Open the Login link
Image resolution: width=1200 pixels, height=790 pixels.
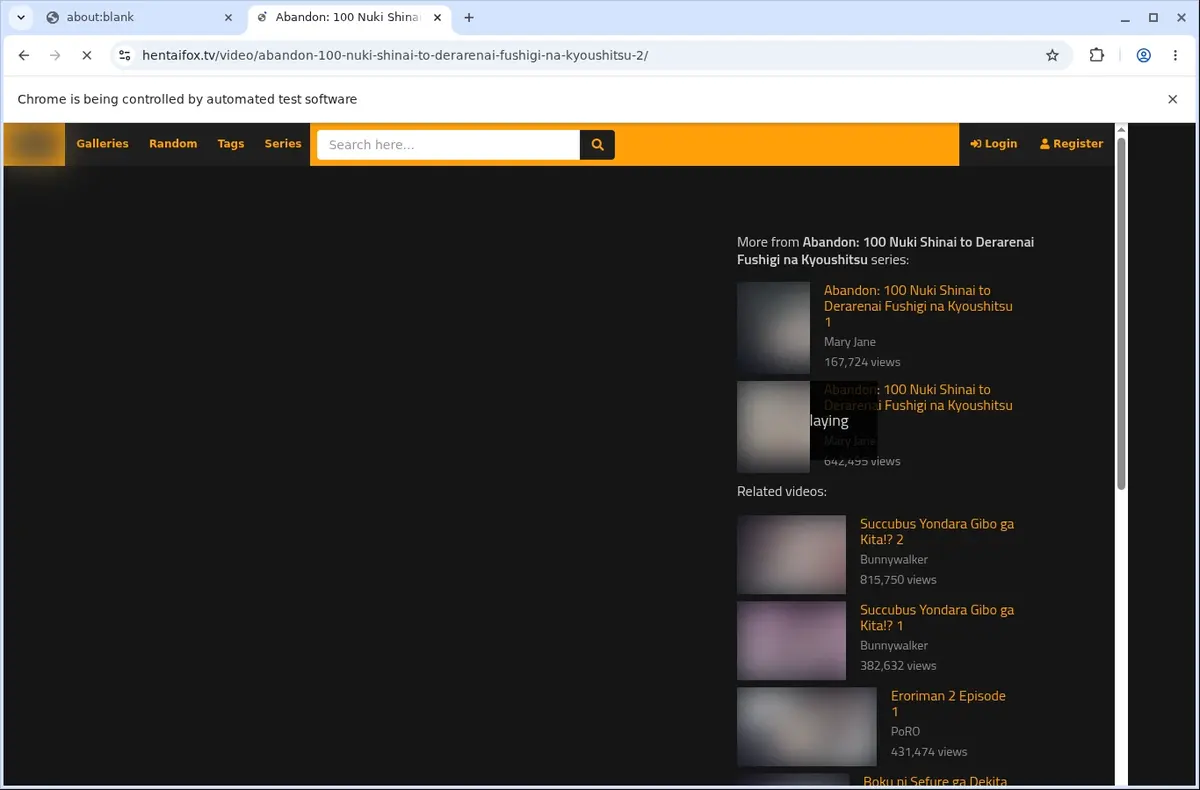993,144
